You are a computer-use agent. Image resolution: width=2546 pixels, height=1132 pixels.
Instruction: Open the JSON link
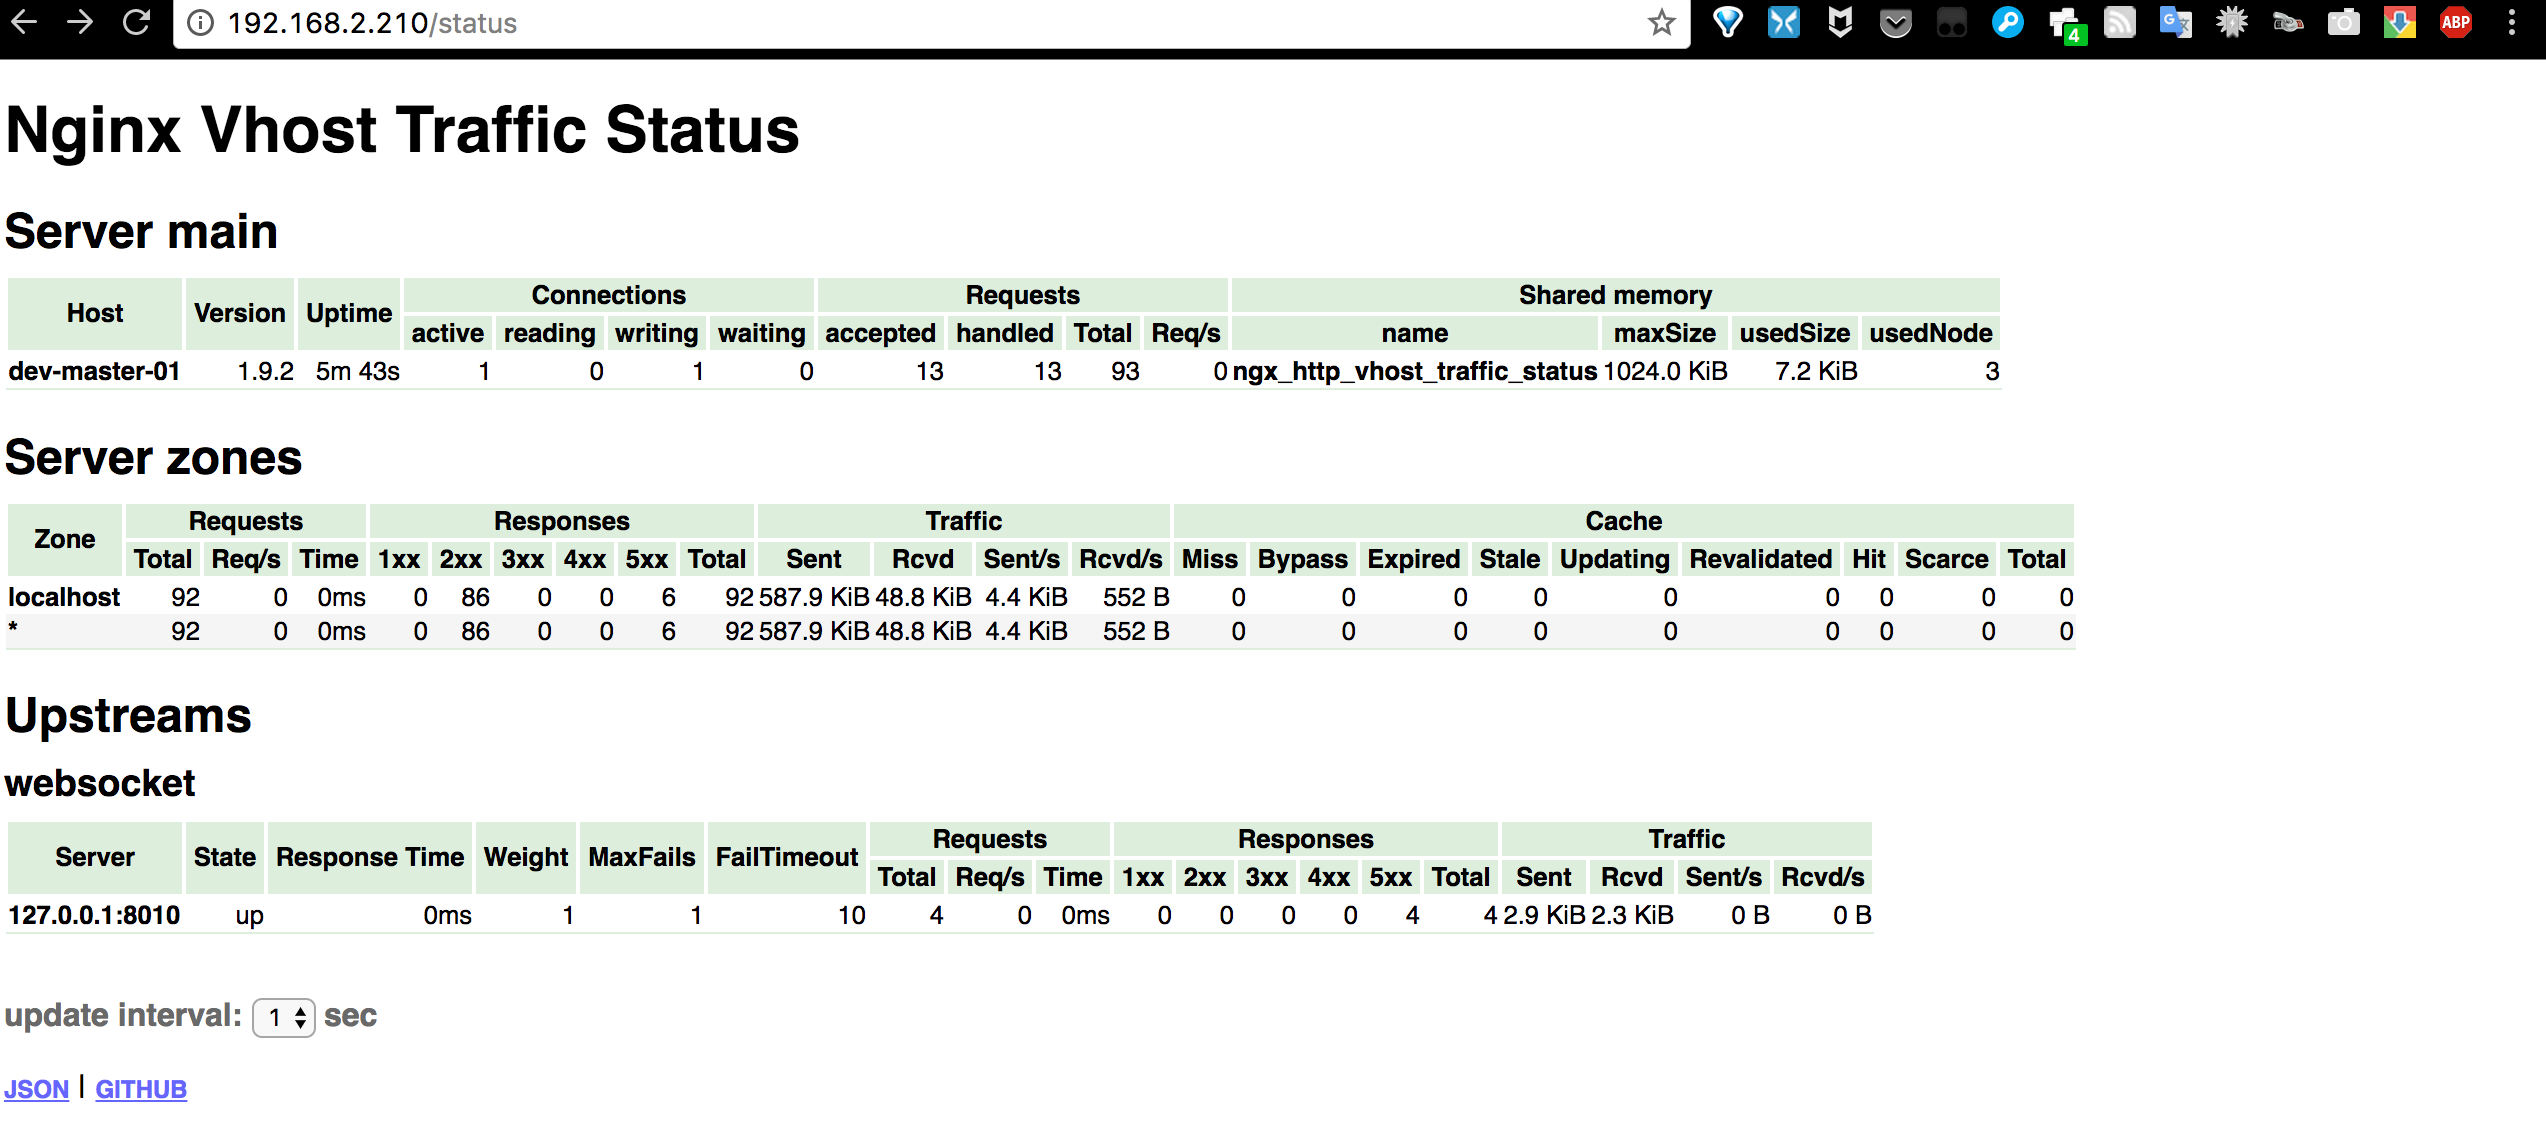point(37,1089)
